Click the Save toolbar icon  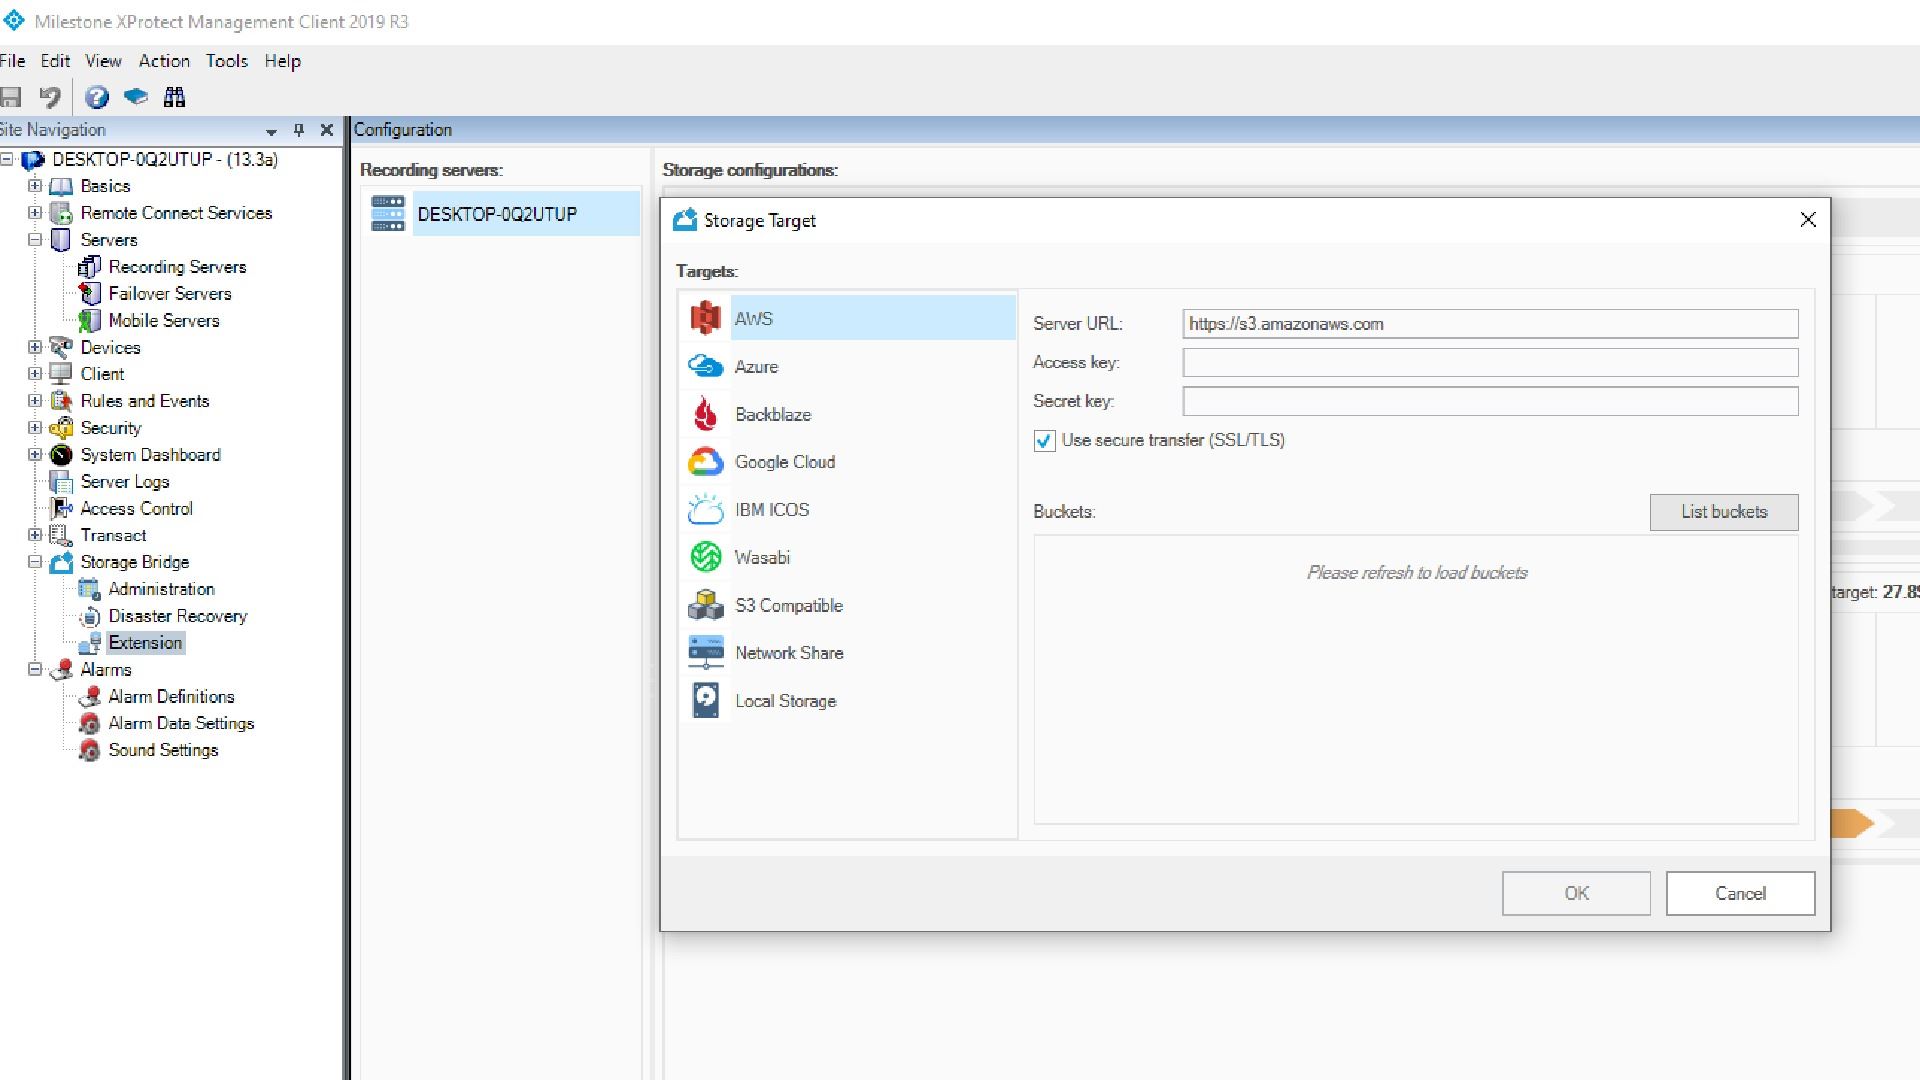tap(11, 97)
